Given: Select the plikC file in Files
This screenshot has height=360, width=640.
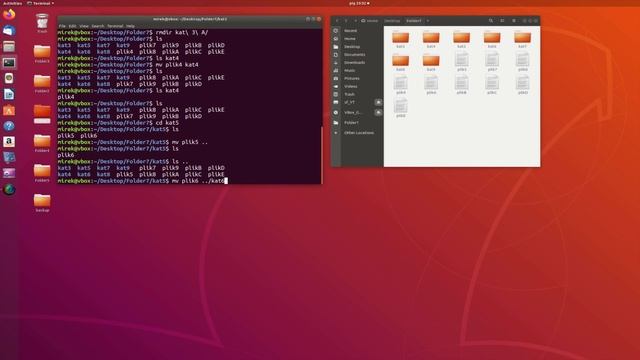Looking at the screenshot, I should [x=492, y=85].
